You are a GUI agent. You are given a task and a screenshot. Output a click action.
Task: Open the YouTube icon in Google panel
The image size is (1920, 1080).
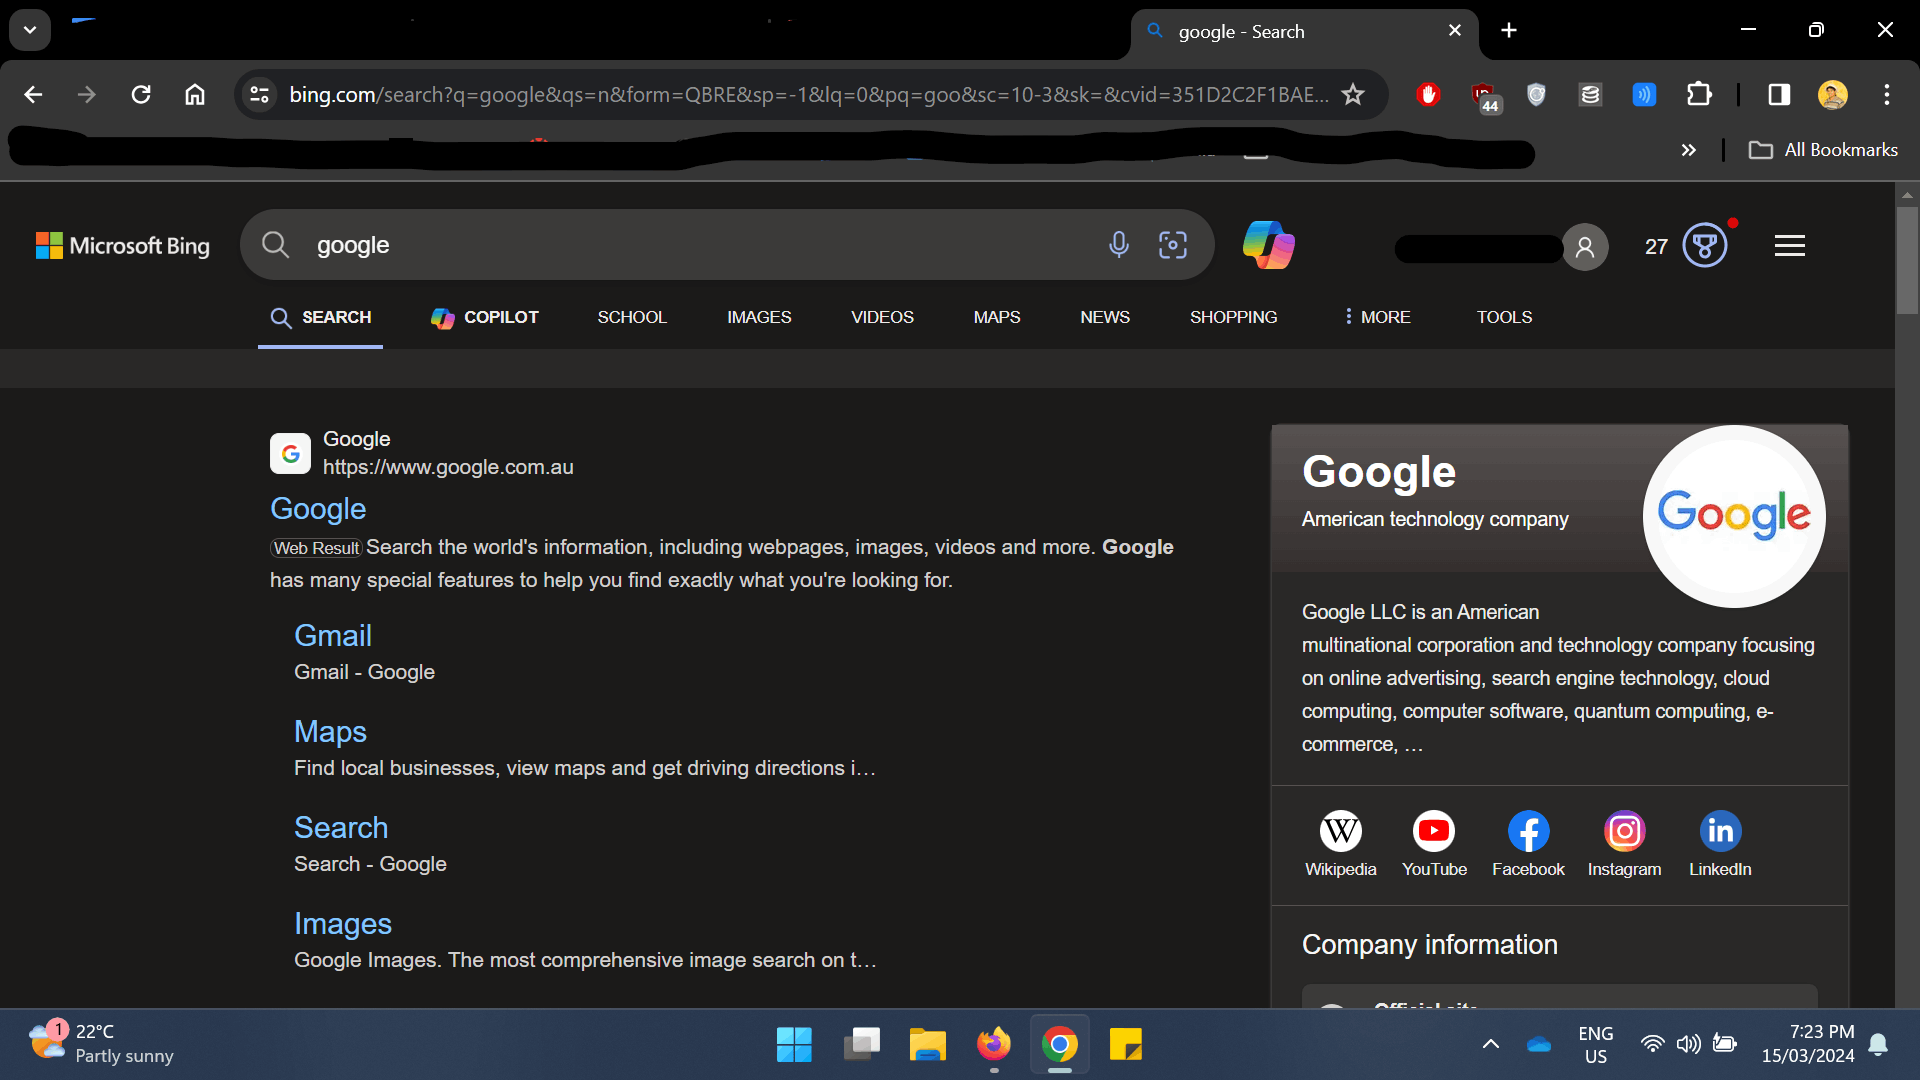(x=1433, y=831)
